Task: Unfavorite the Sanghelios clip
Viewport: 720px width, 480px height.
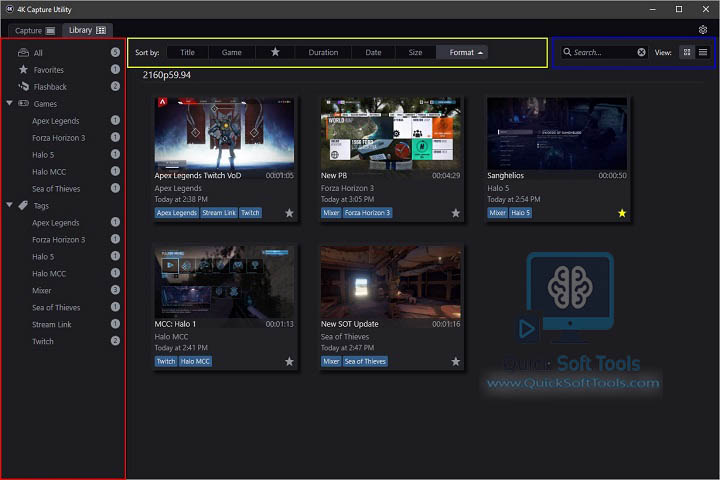Action: point(622,213)
